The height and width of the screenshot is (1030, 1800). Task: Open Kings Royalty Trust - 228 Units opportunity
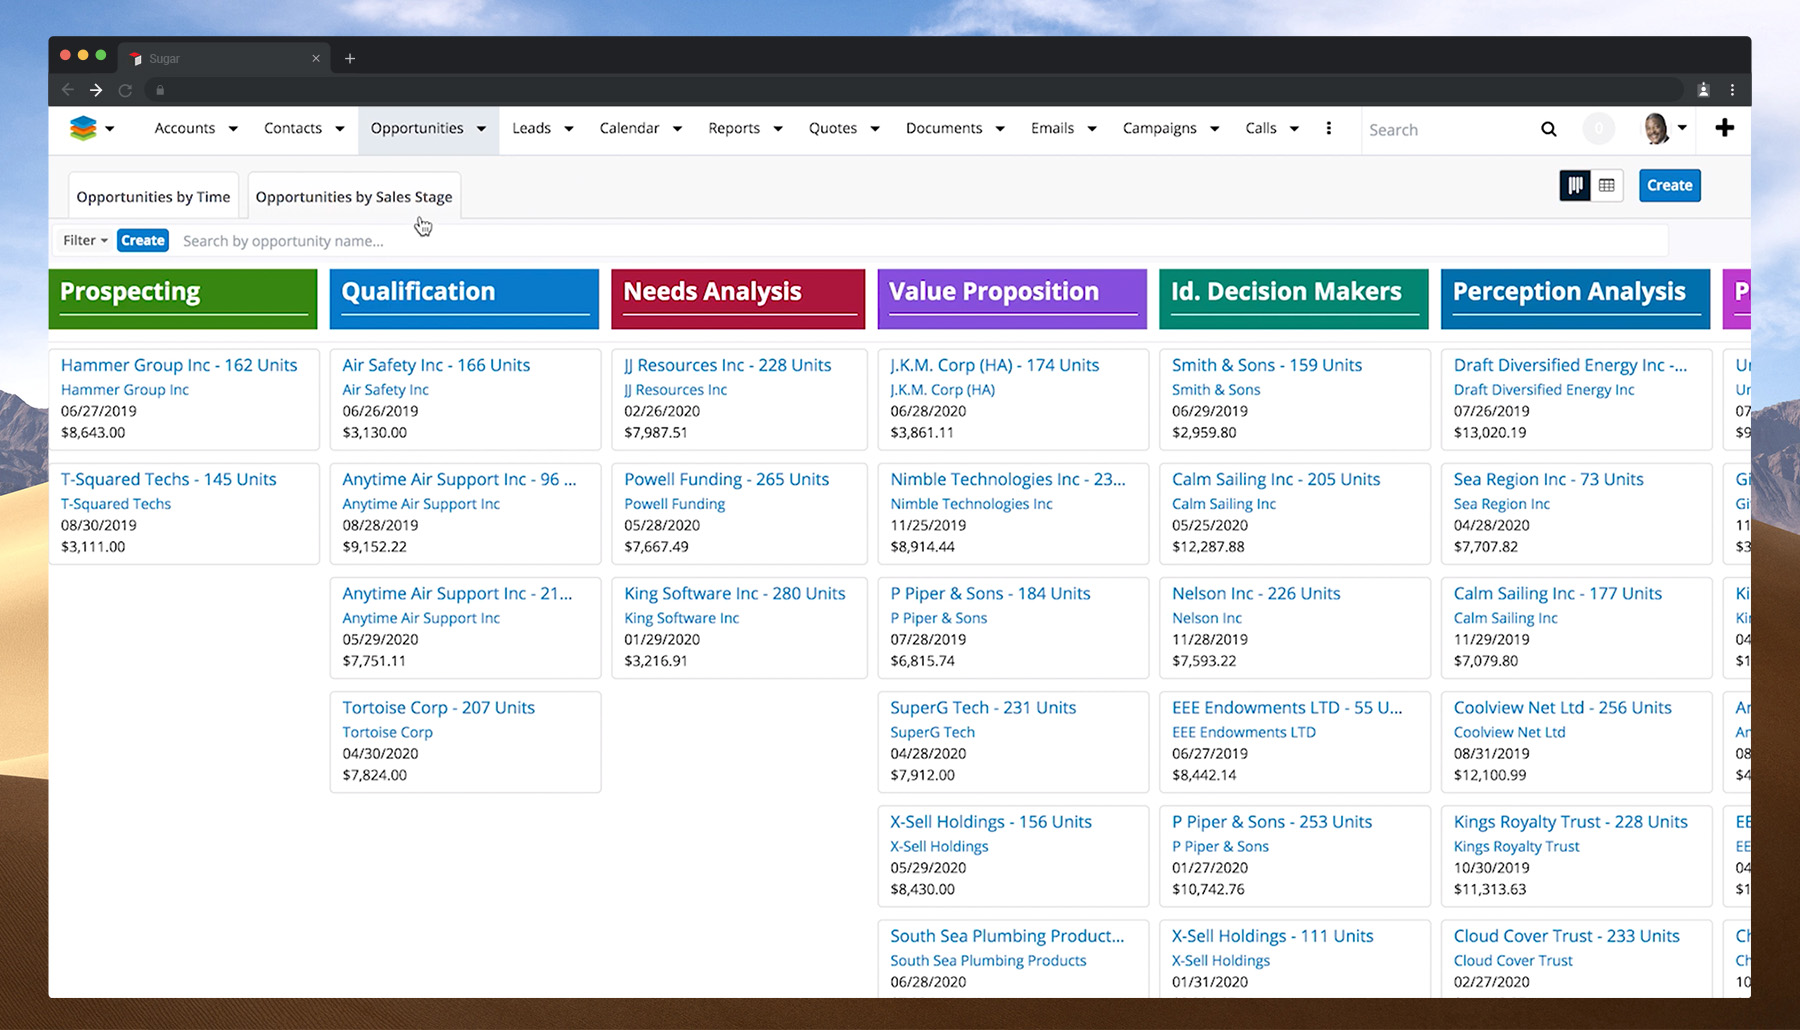[1570, 821]
